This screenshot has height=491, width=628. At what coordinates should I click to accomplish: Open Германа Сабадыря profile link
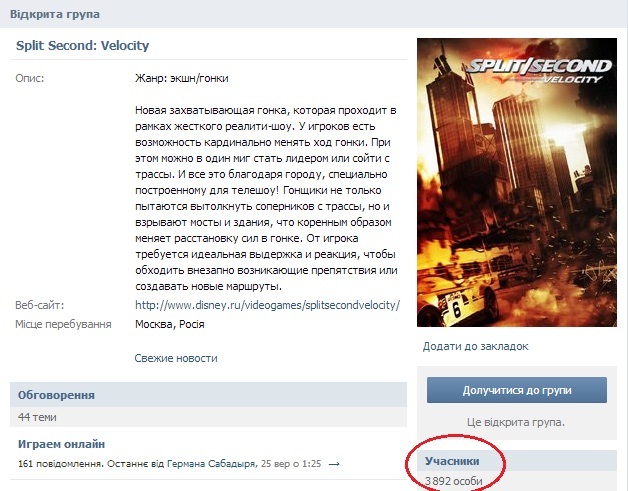point(211,464)
